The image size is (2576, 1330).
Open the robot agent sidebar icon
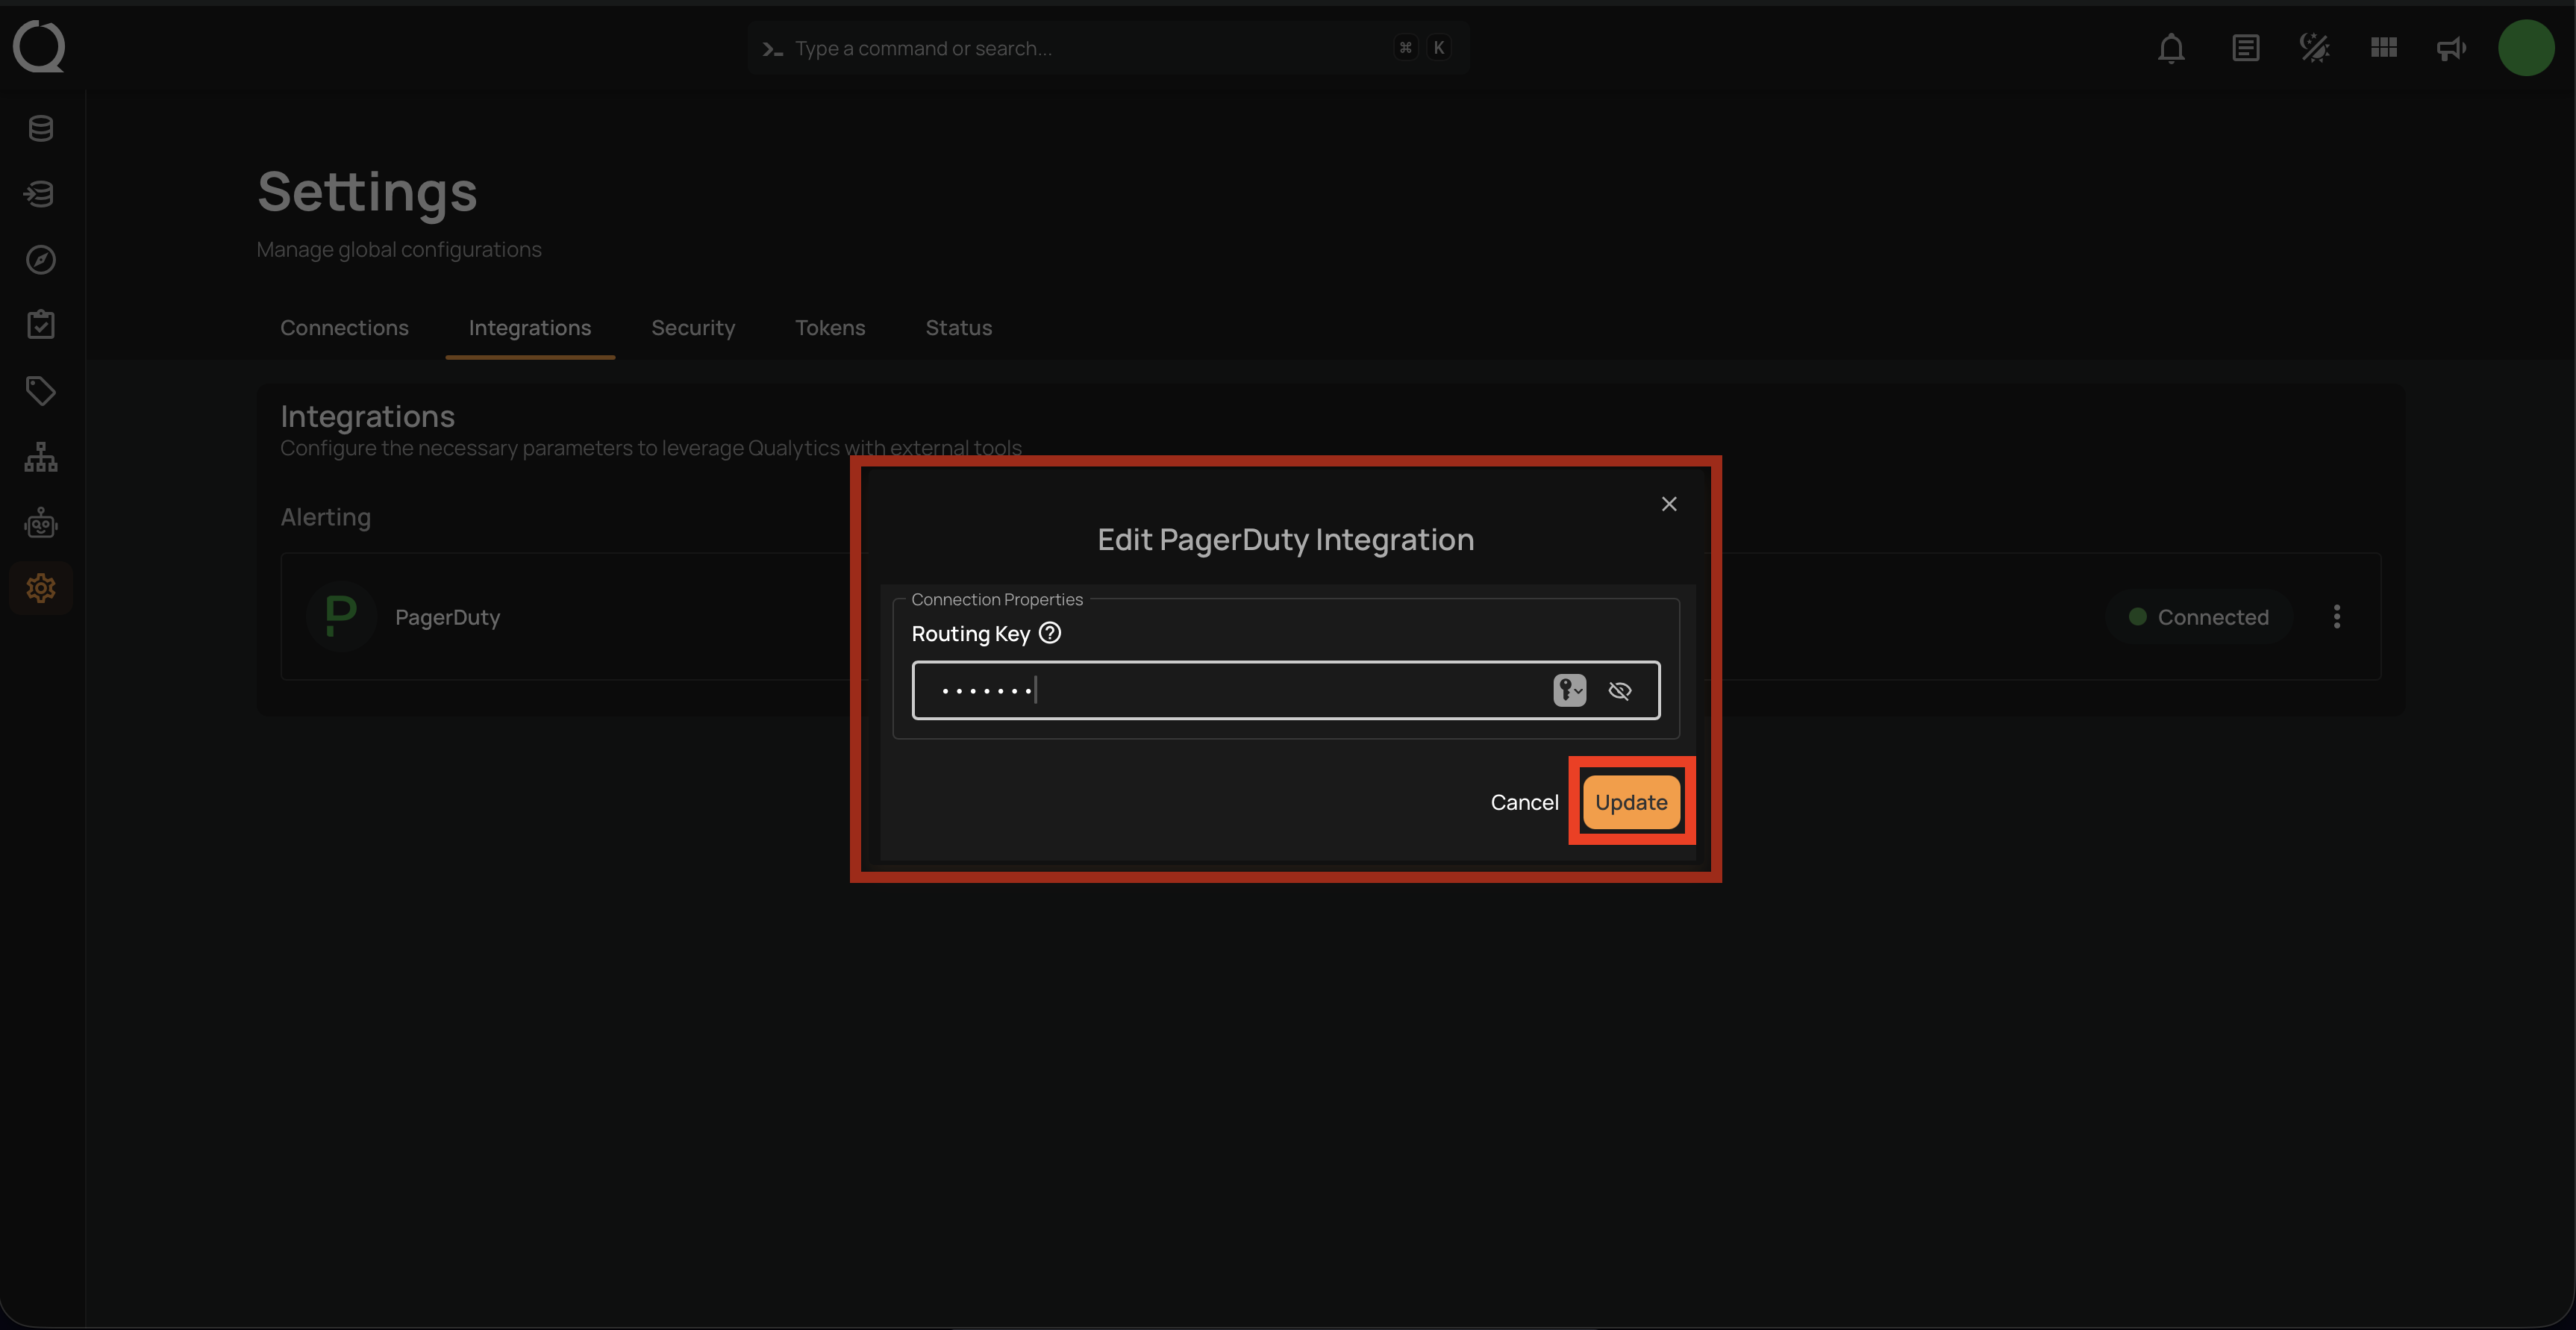pos(41,522)
